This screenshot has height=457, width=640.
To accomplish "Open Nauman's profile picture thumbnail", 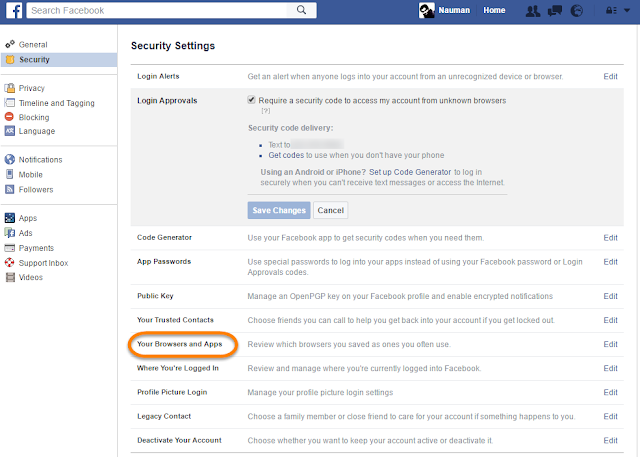I will click(x=427, y=10).
